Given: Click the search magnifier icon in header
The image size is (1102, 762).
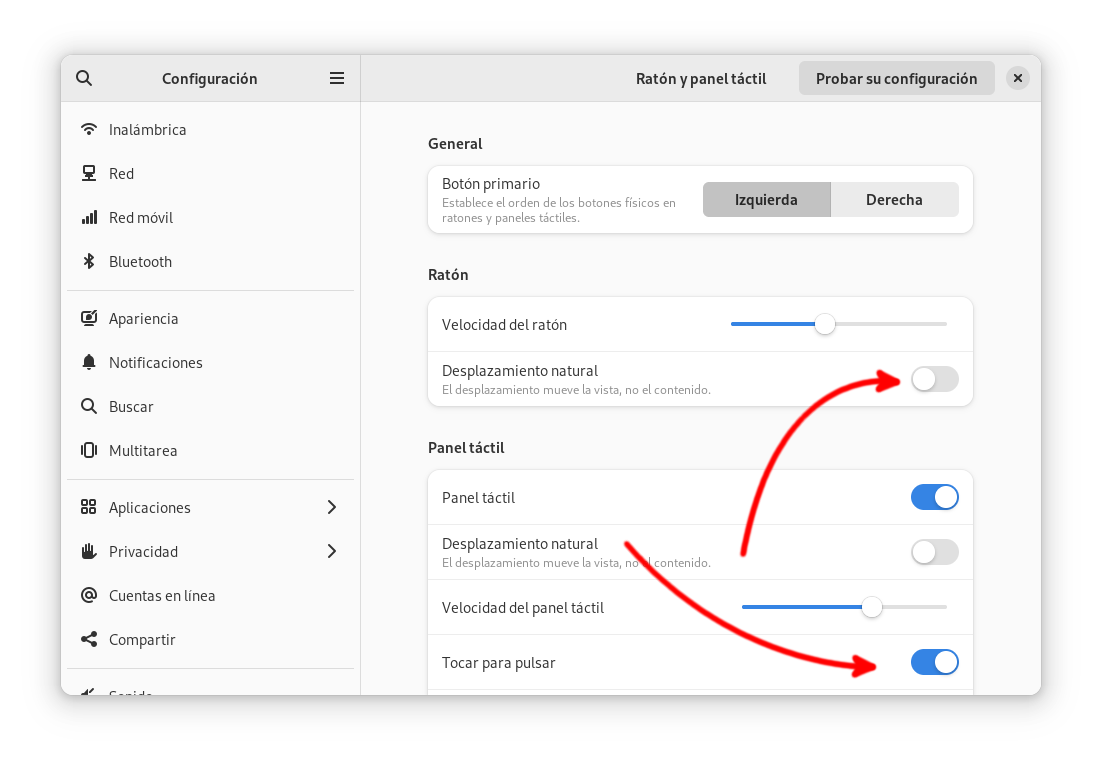Looking at the screenshot, I should pos(84,78).
